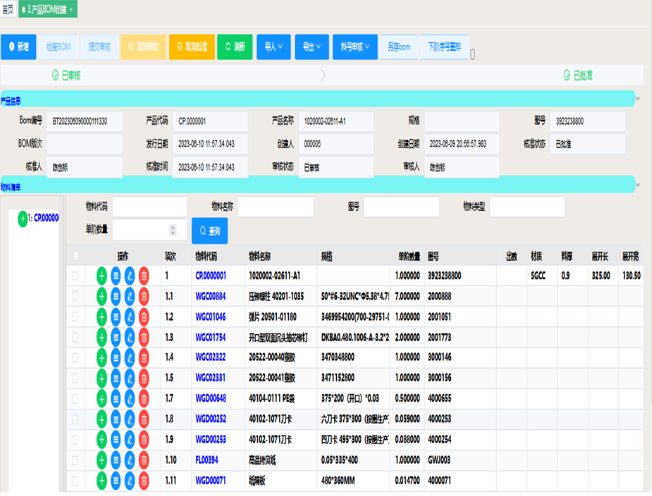Viewport: 652px width, 496px height.
Task: Click the blue list icon in row WGD00252
Action: 116,419
